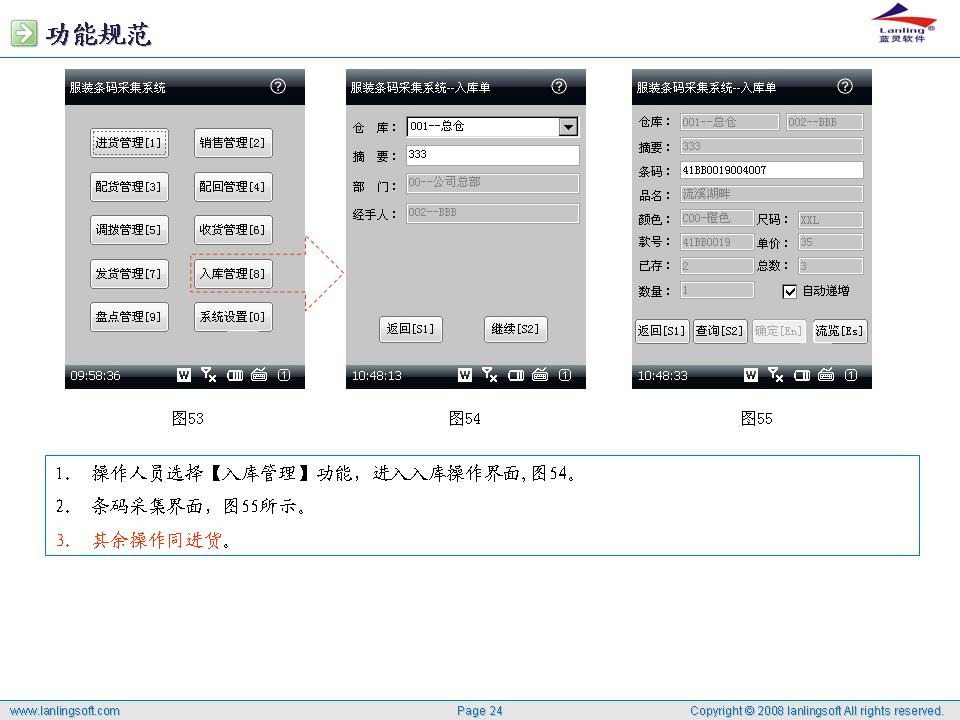Open 调拨管理[5] menu button
Viewport: 960px width, 720px height.
point(129,230)
